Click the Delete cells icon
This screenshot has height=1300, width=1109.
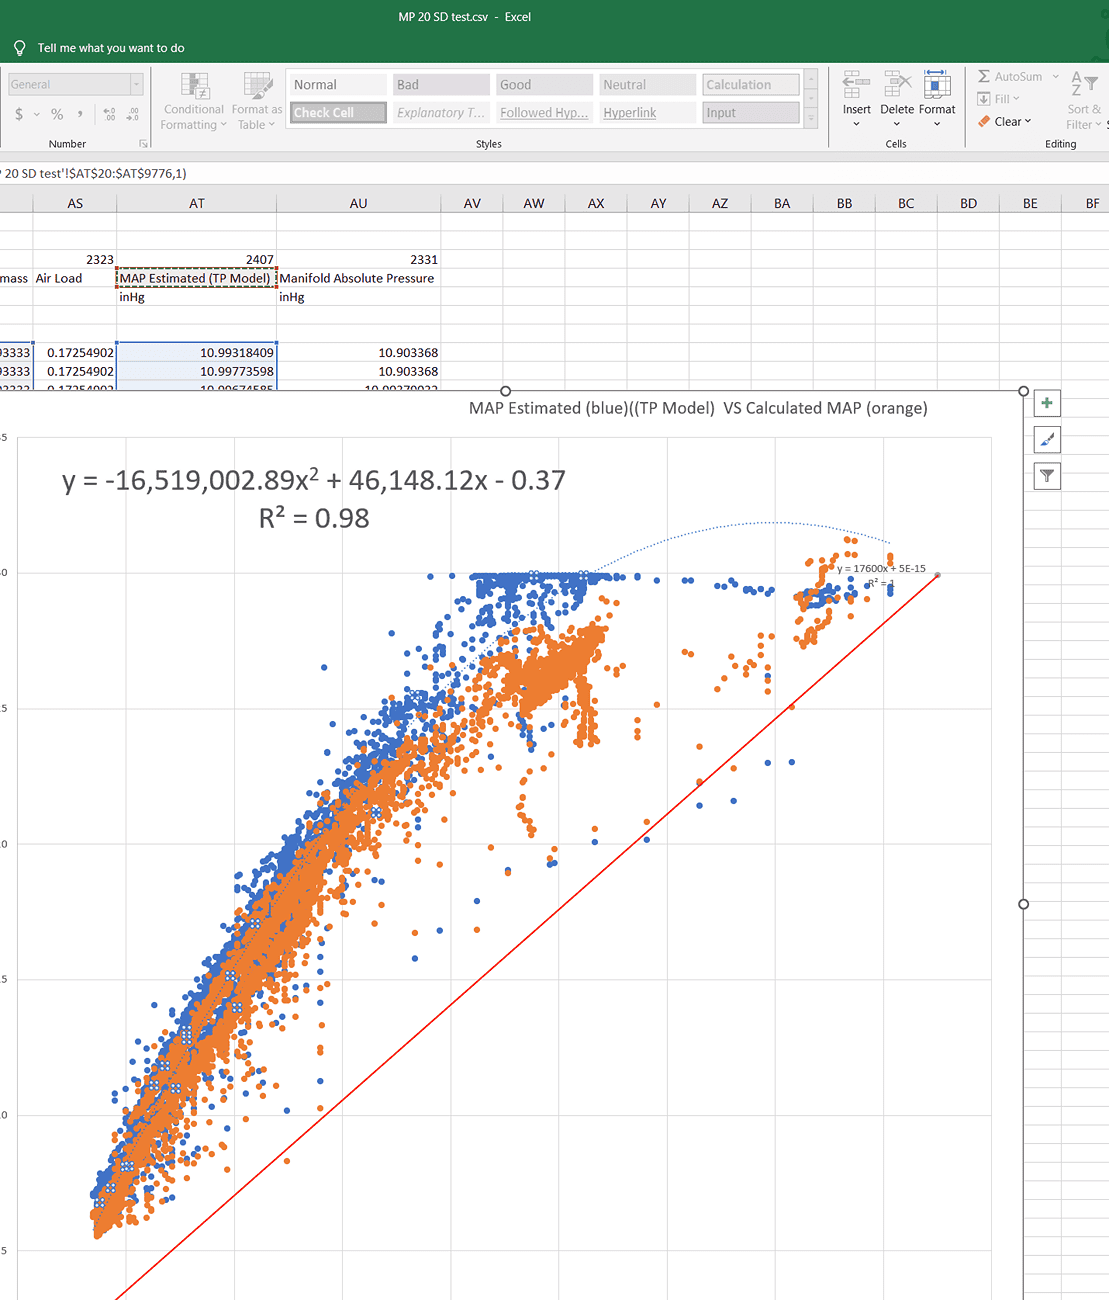tap(897, 84)
